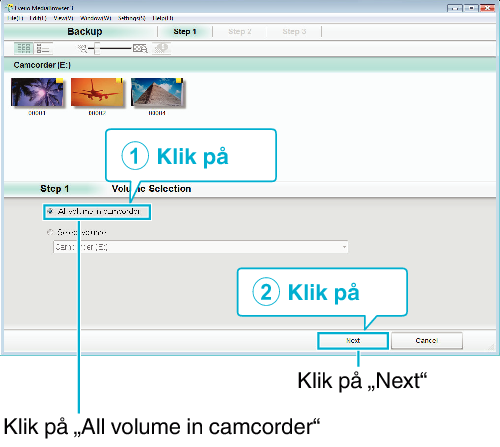Click the yellow marker on pyramid thumbnail
The image size is (500, 447).
[x=179, y=80]
